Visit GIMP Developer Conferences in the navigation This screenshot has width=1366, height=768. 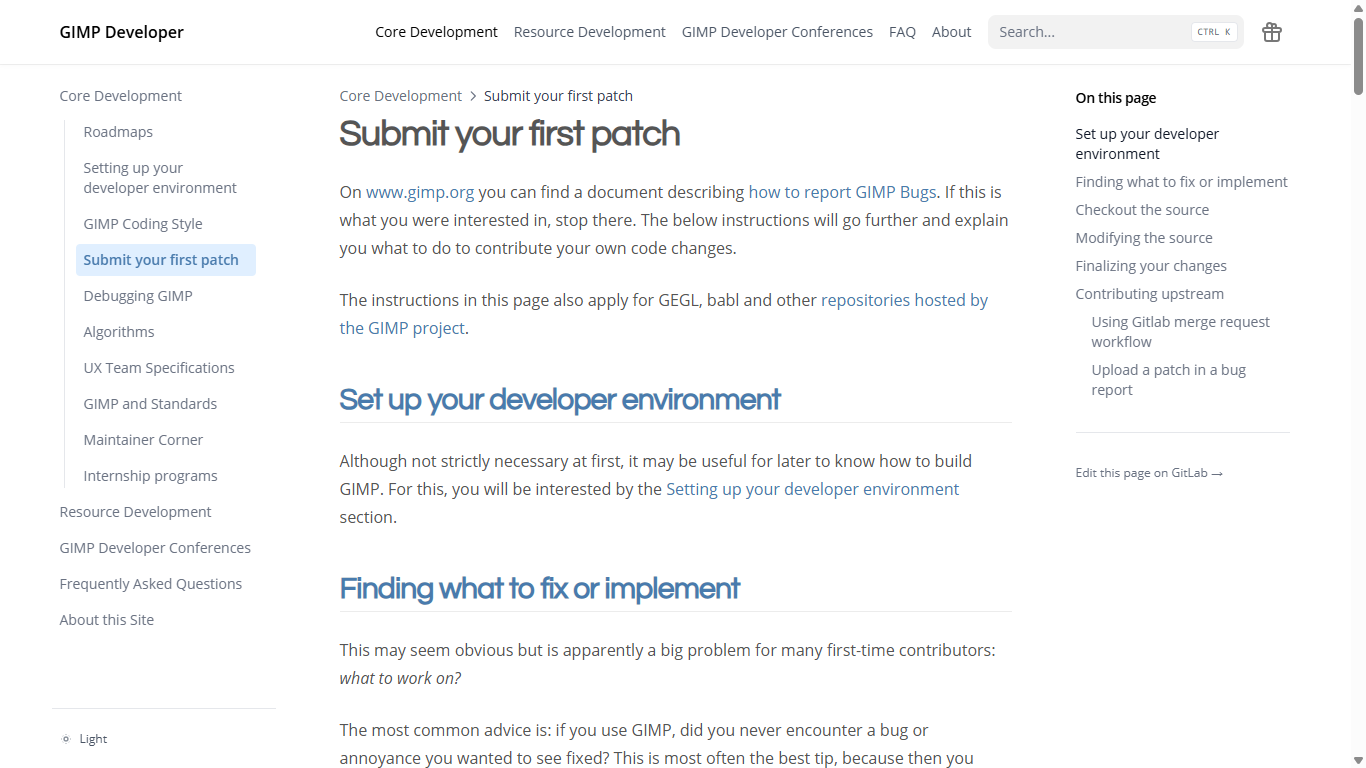click(x=777, y=32)
